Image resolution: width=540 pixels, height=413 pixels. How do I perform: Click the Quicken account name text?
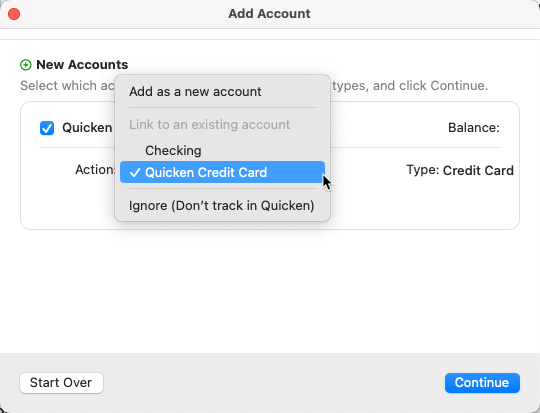87,128
